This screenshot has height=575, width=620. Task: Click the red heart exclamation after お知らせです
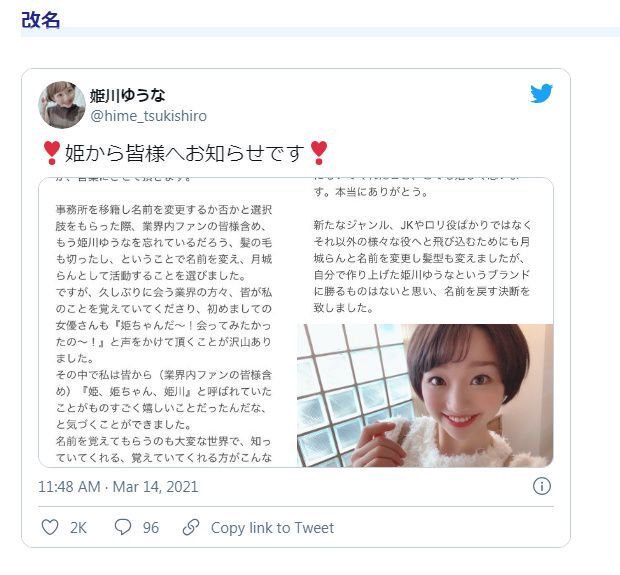pos(319,153)
